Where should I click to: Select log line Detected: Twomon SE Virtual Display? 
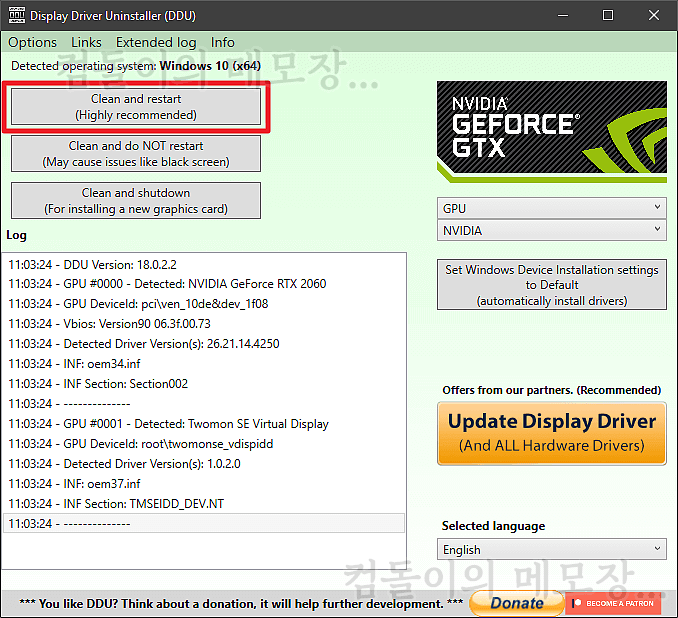pos(204,423)
